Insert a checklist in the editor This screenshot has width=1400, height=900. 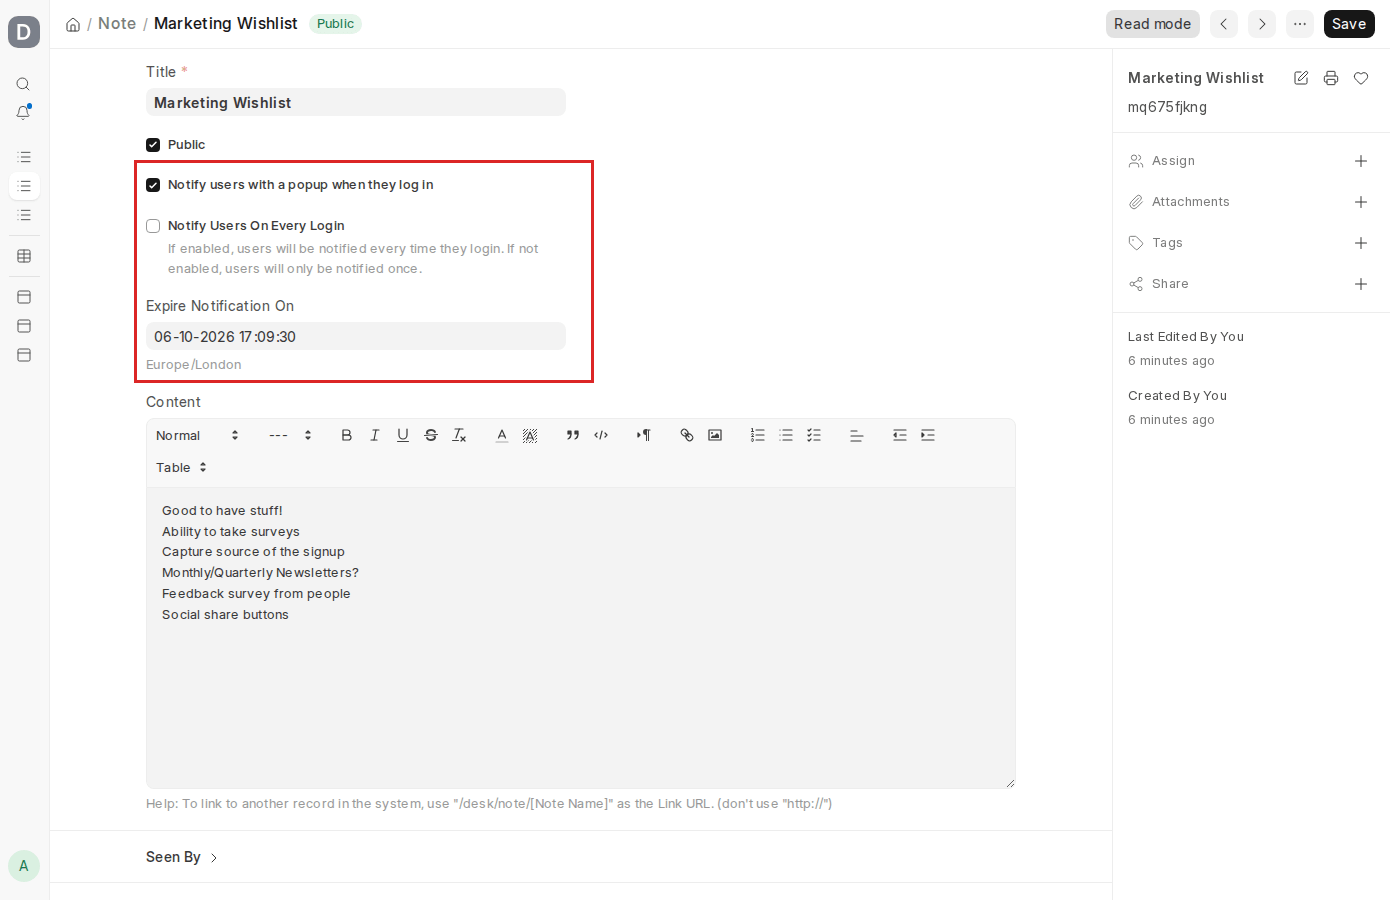814,435
